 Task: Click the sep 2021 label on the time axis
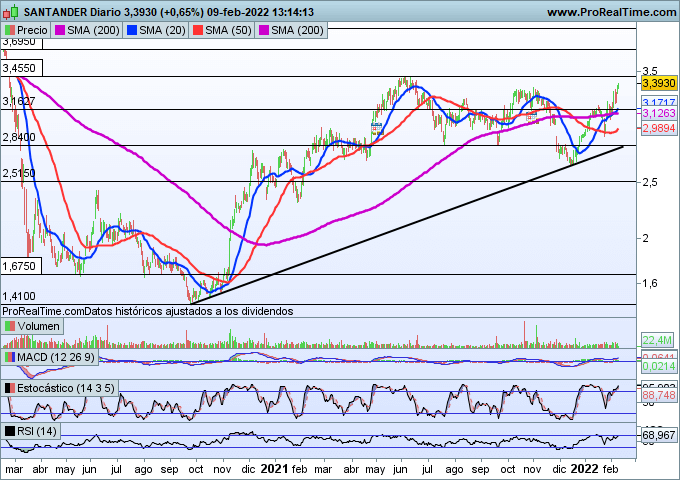[x=480, y=470]
